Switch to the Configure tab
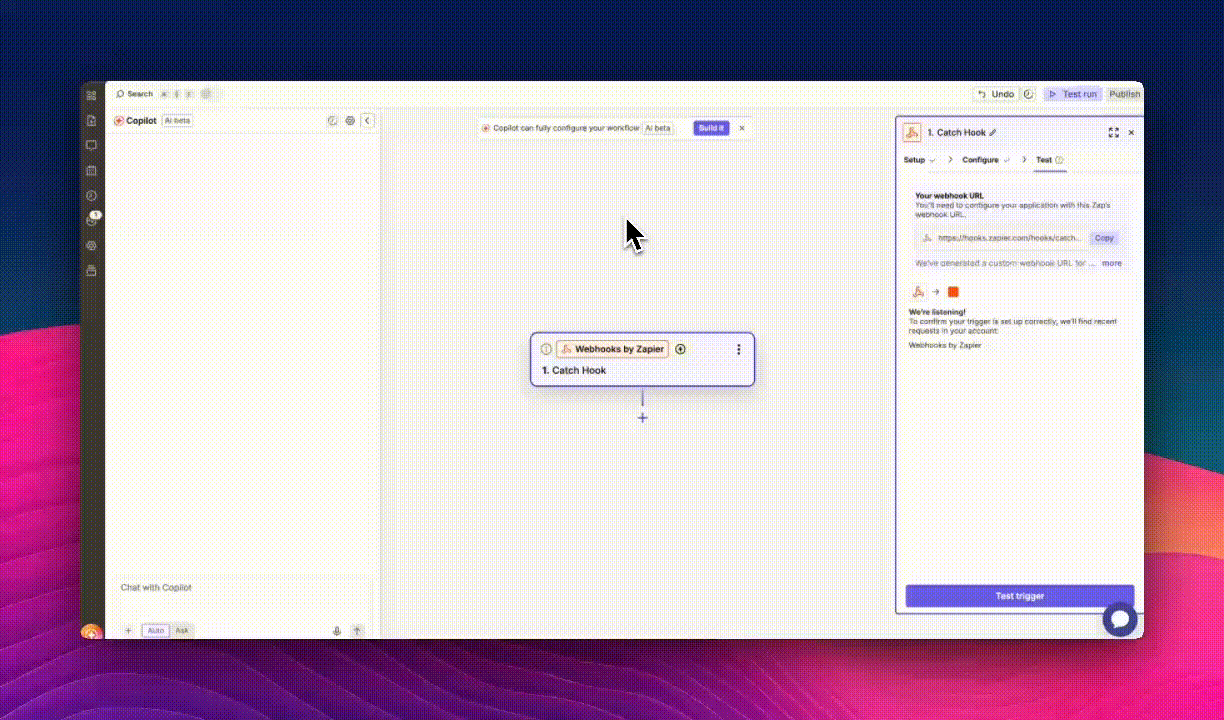Viewport: 1224px width, 720px height. click(x=981, y=159)
